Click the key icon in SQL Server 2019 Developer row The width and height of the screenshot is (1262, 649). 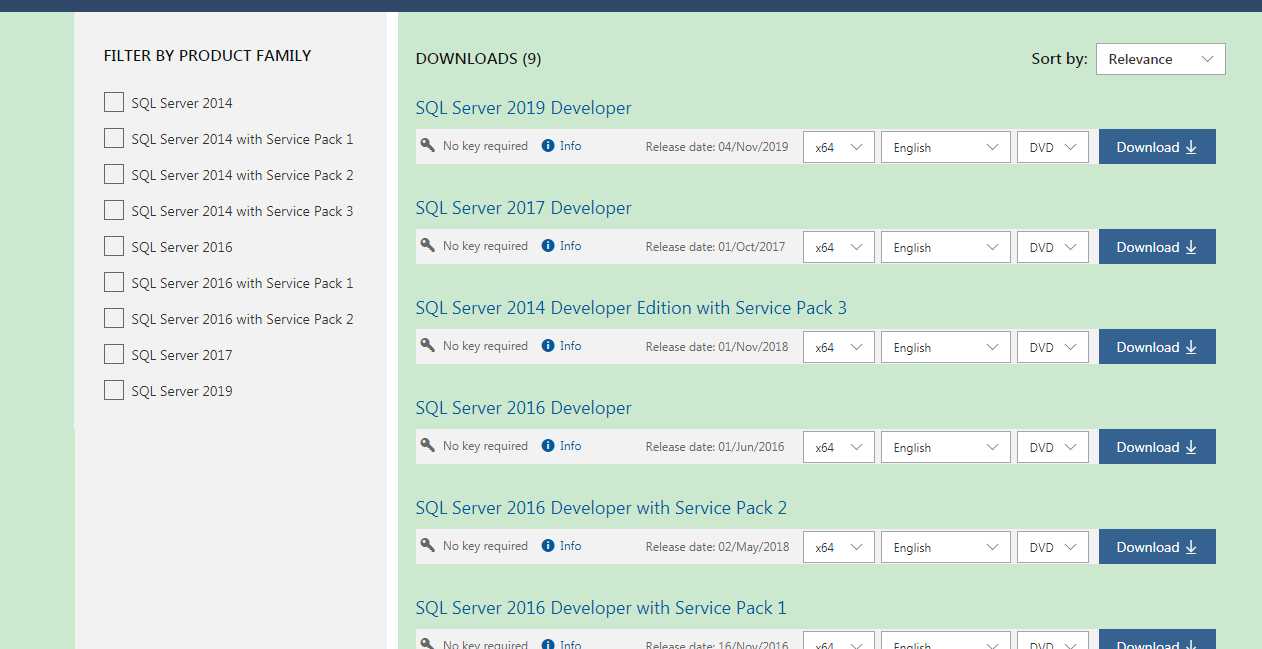[428, 145]
